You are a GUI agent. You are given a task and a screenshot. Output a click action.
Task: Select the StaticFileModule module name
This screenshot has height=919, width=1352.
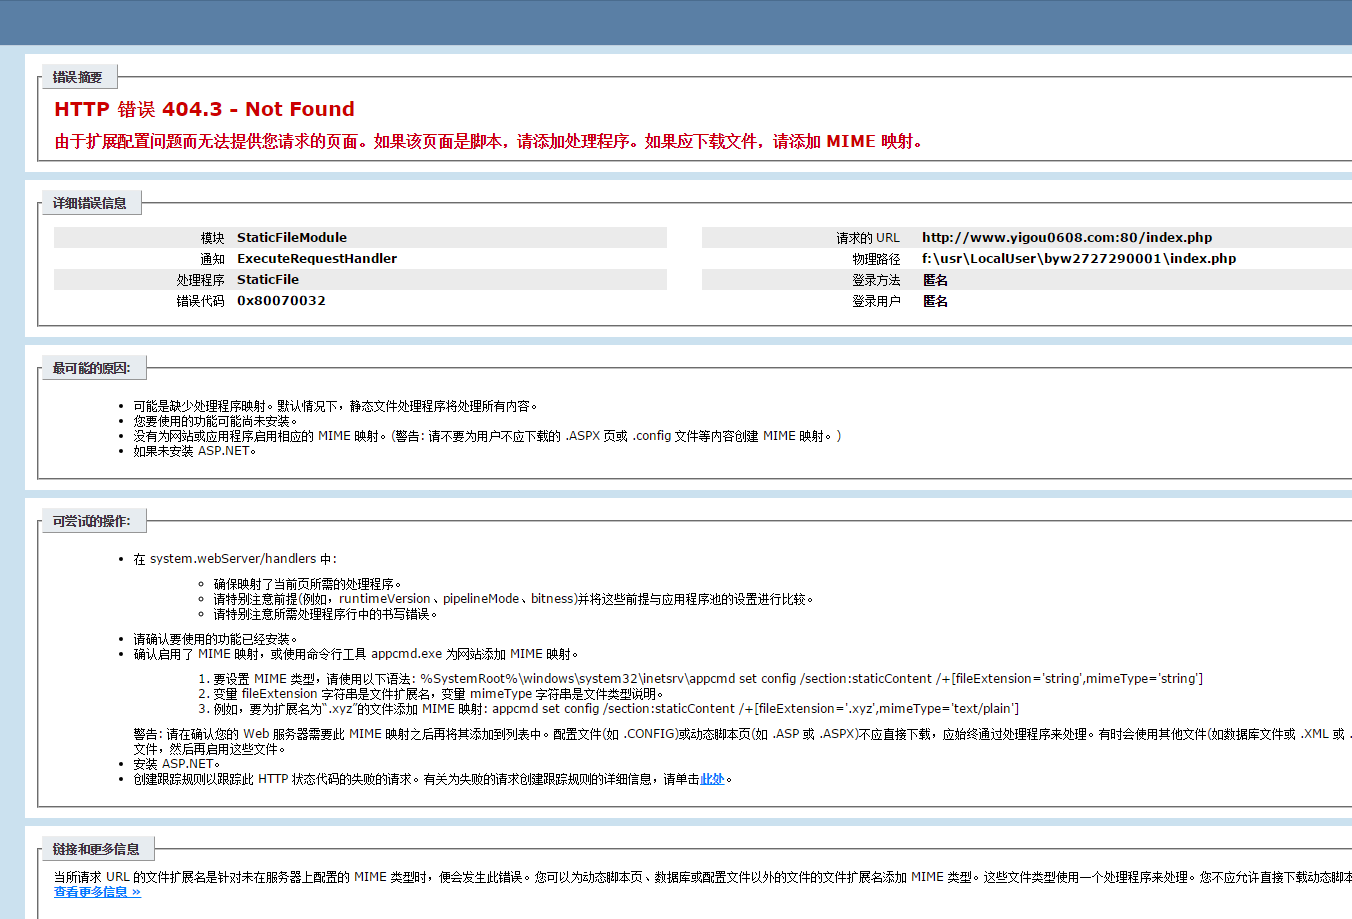[x=291, y=237]
